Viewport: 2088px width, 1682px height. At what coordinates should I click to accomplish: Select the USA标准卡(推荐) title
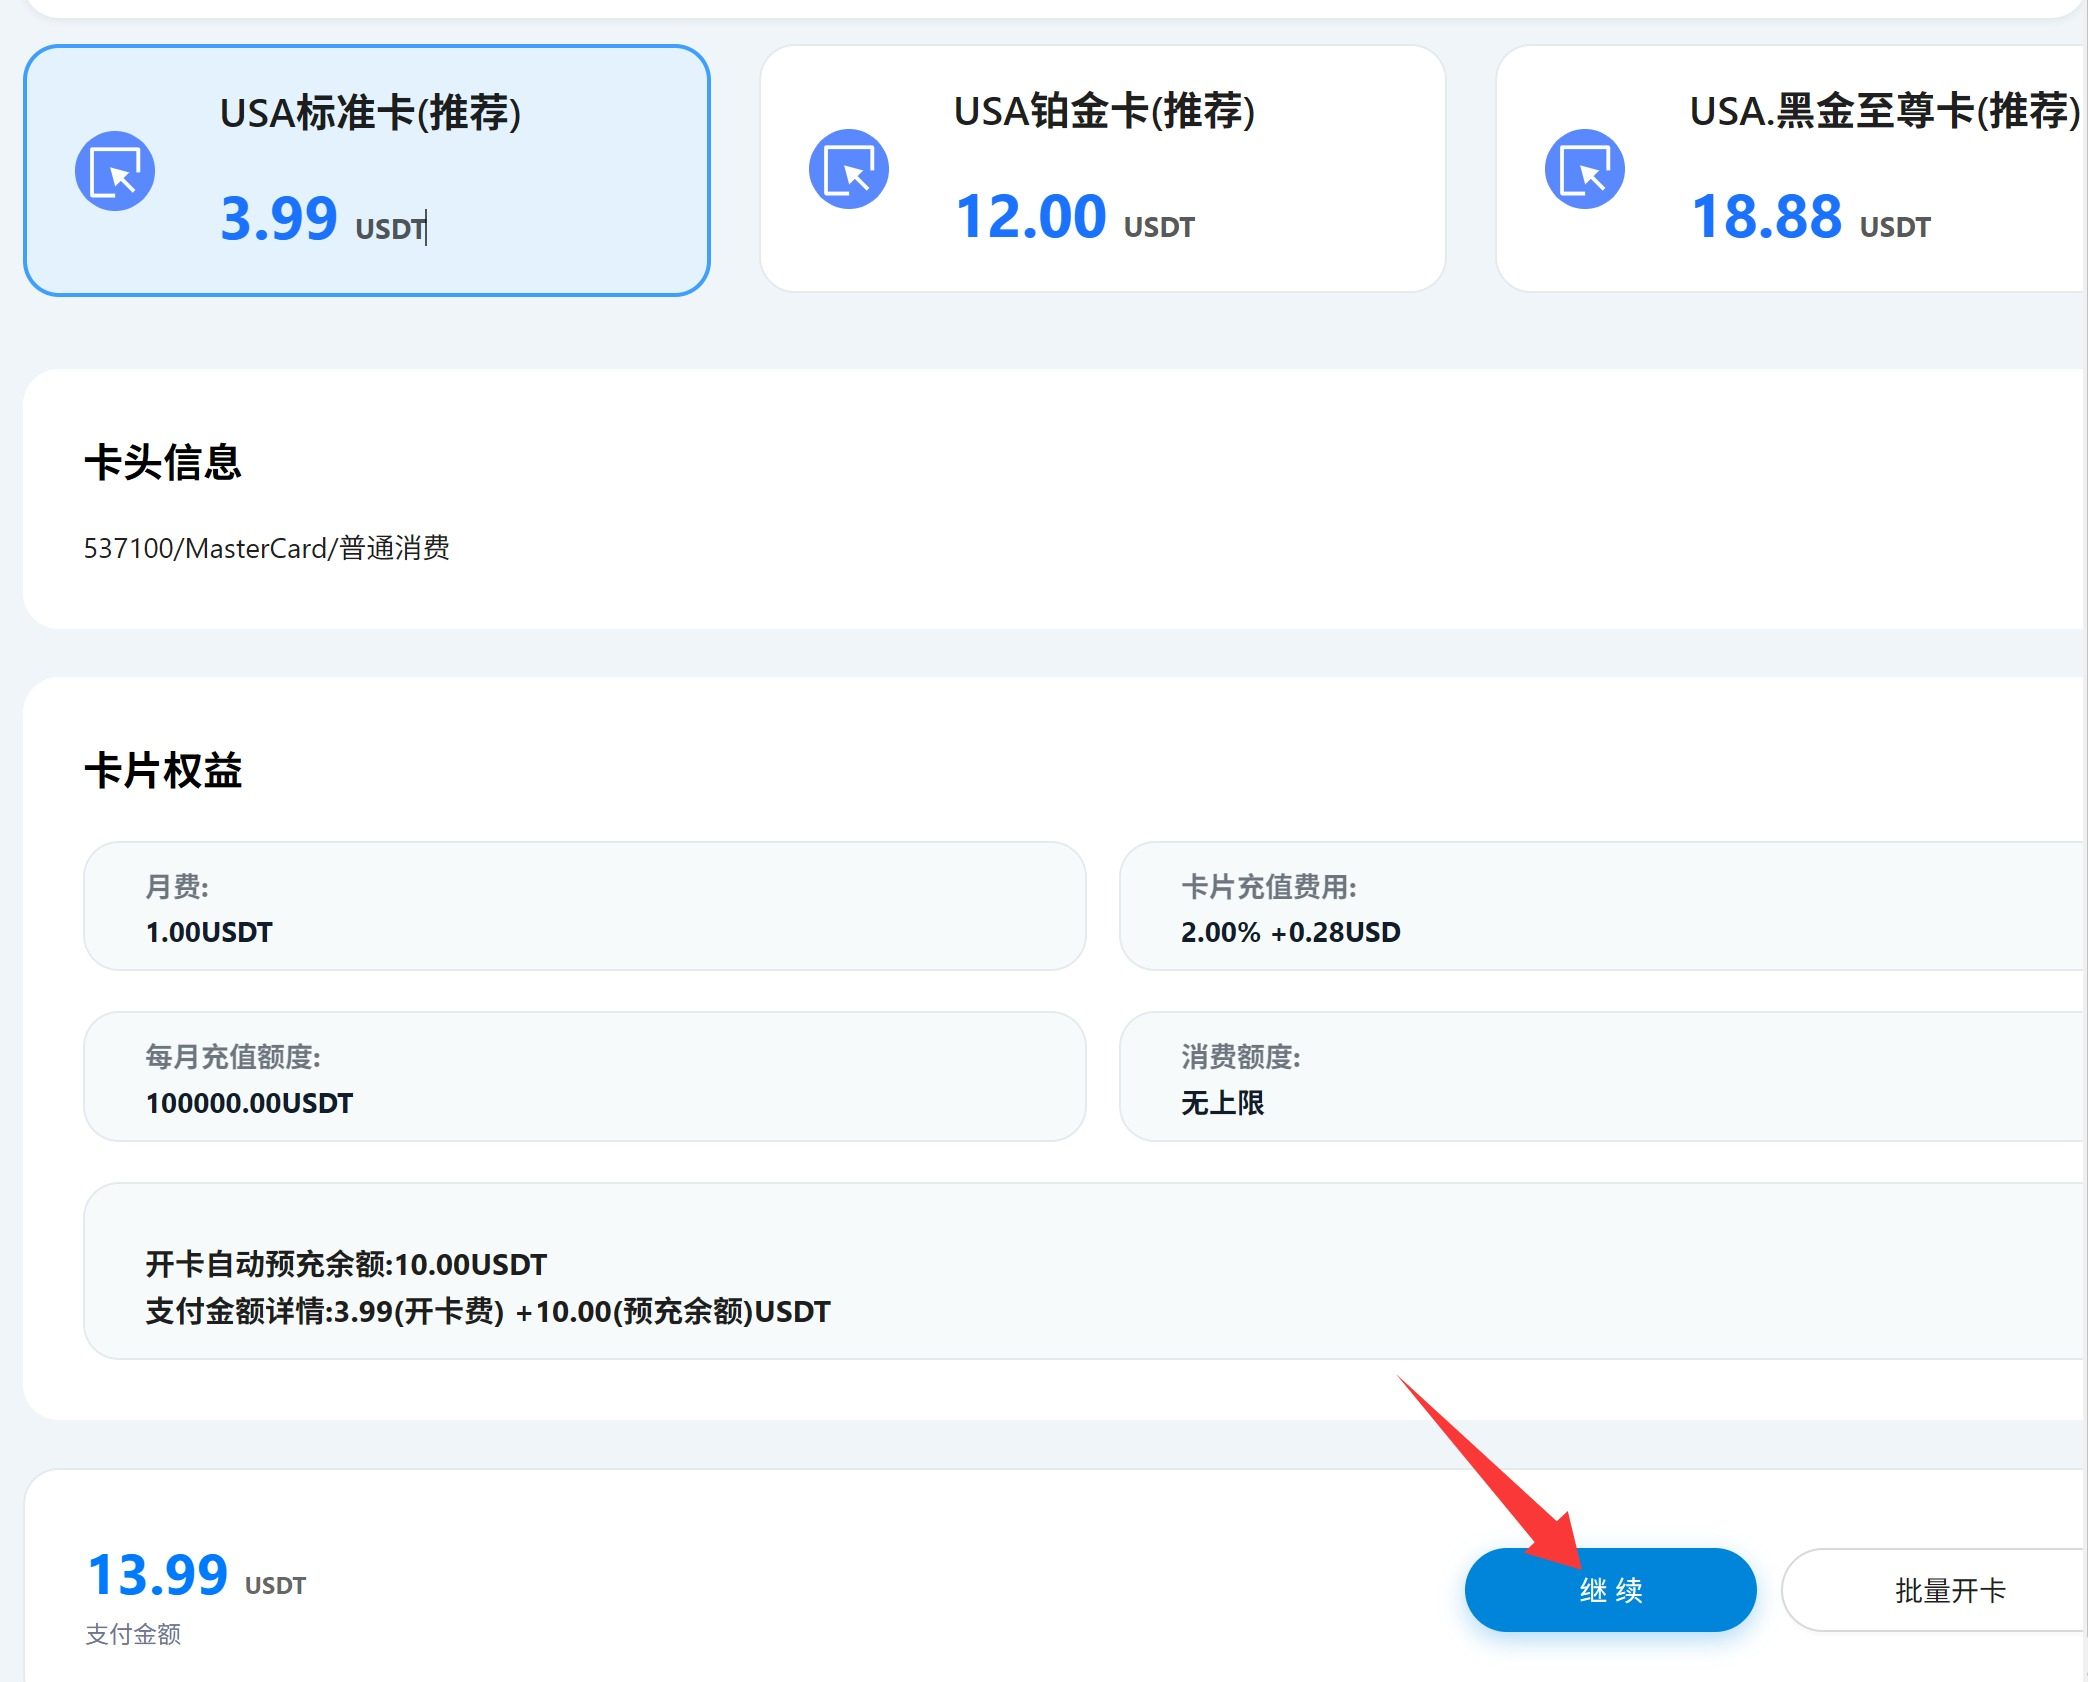tap(370, 113)
